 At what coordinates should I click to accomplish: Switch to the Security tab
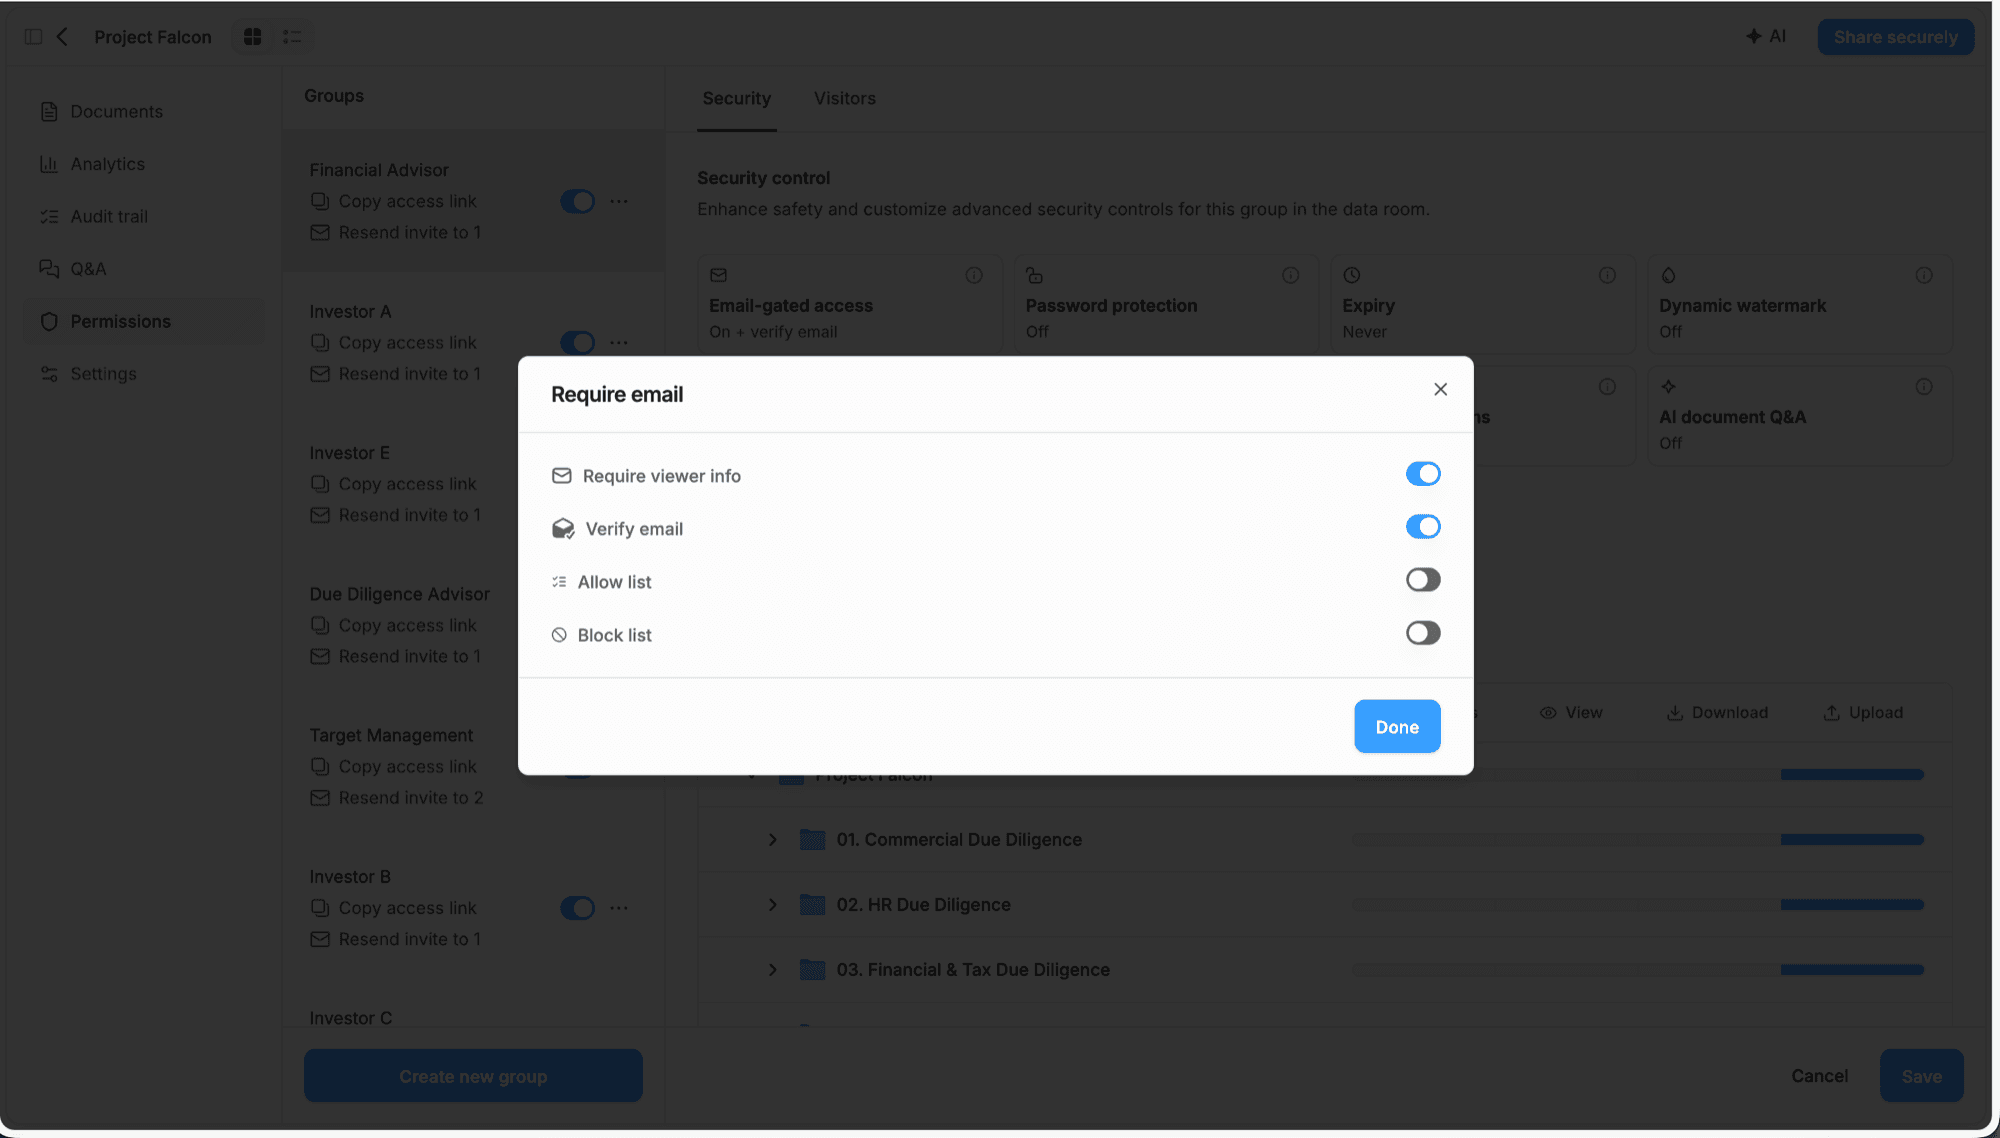(737, 99)
